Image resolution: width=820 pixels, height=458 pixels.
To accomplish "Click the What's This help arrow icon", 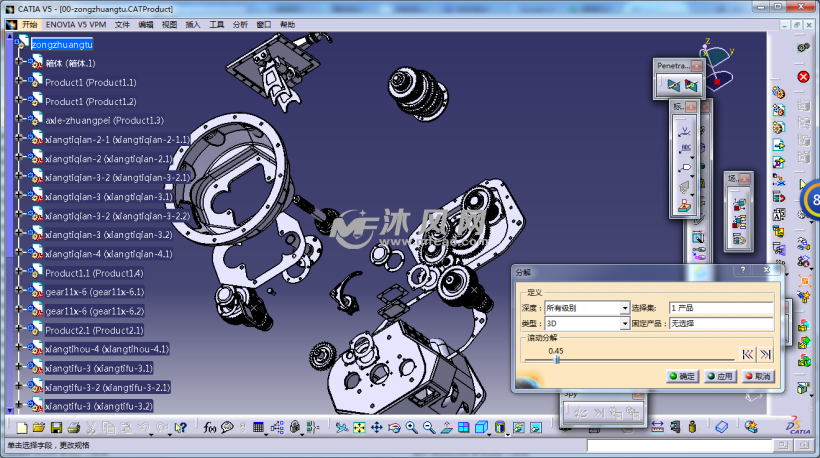I will [181, 428].
